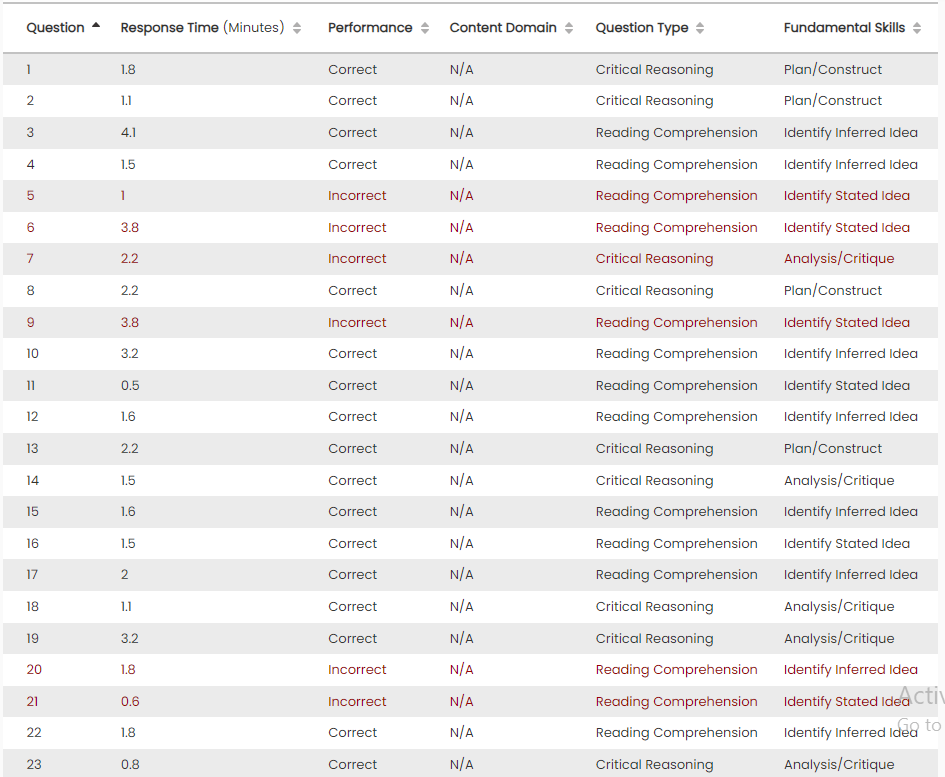The height and width of the screenshot is (777, 945).
Task: Click the Content Domain column header label
Action: tap(503, 28)
